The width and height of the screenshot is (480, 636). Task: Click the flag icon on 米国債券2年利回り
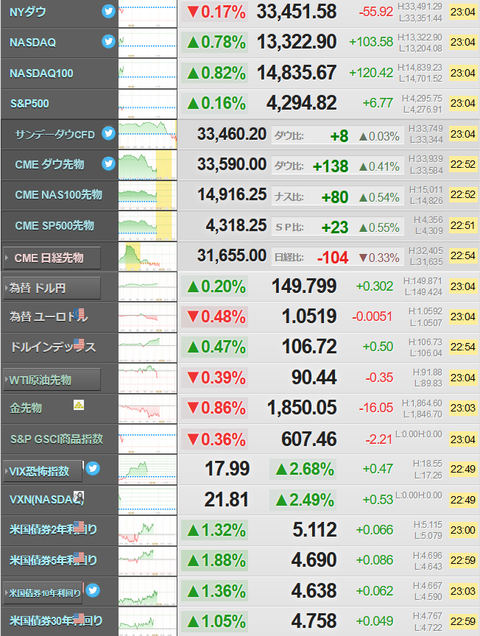pos(79,526)
